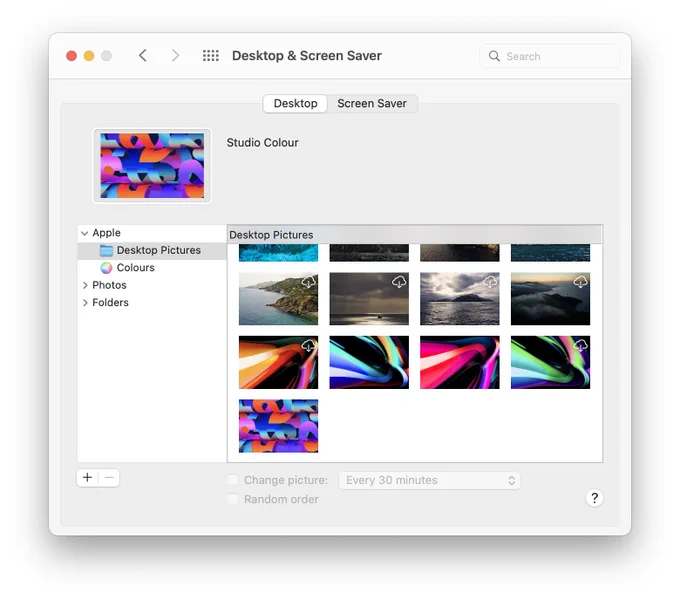This screenshot has width=680, height=600.
Task: Switch to the Screen Saver tab
Action: (x=372, y=104)
